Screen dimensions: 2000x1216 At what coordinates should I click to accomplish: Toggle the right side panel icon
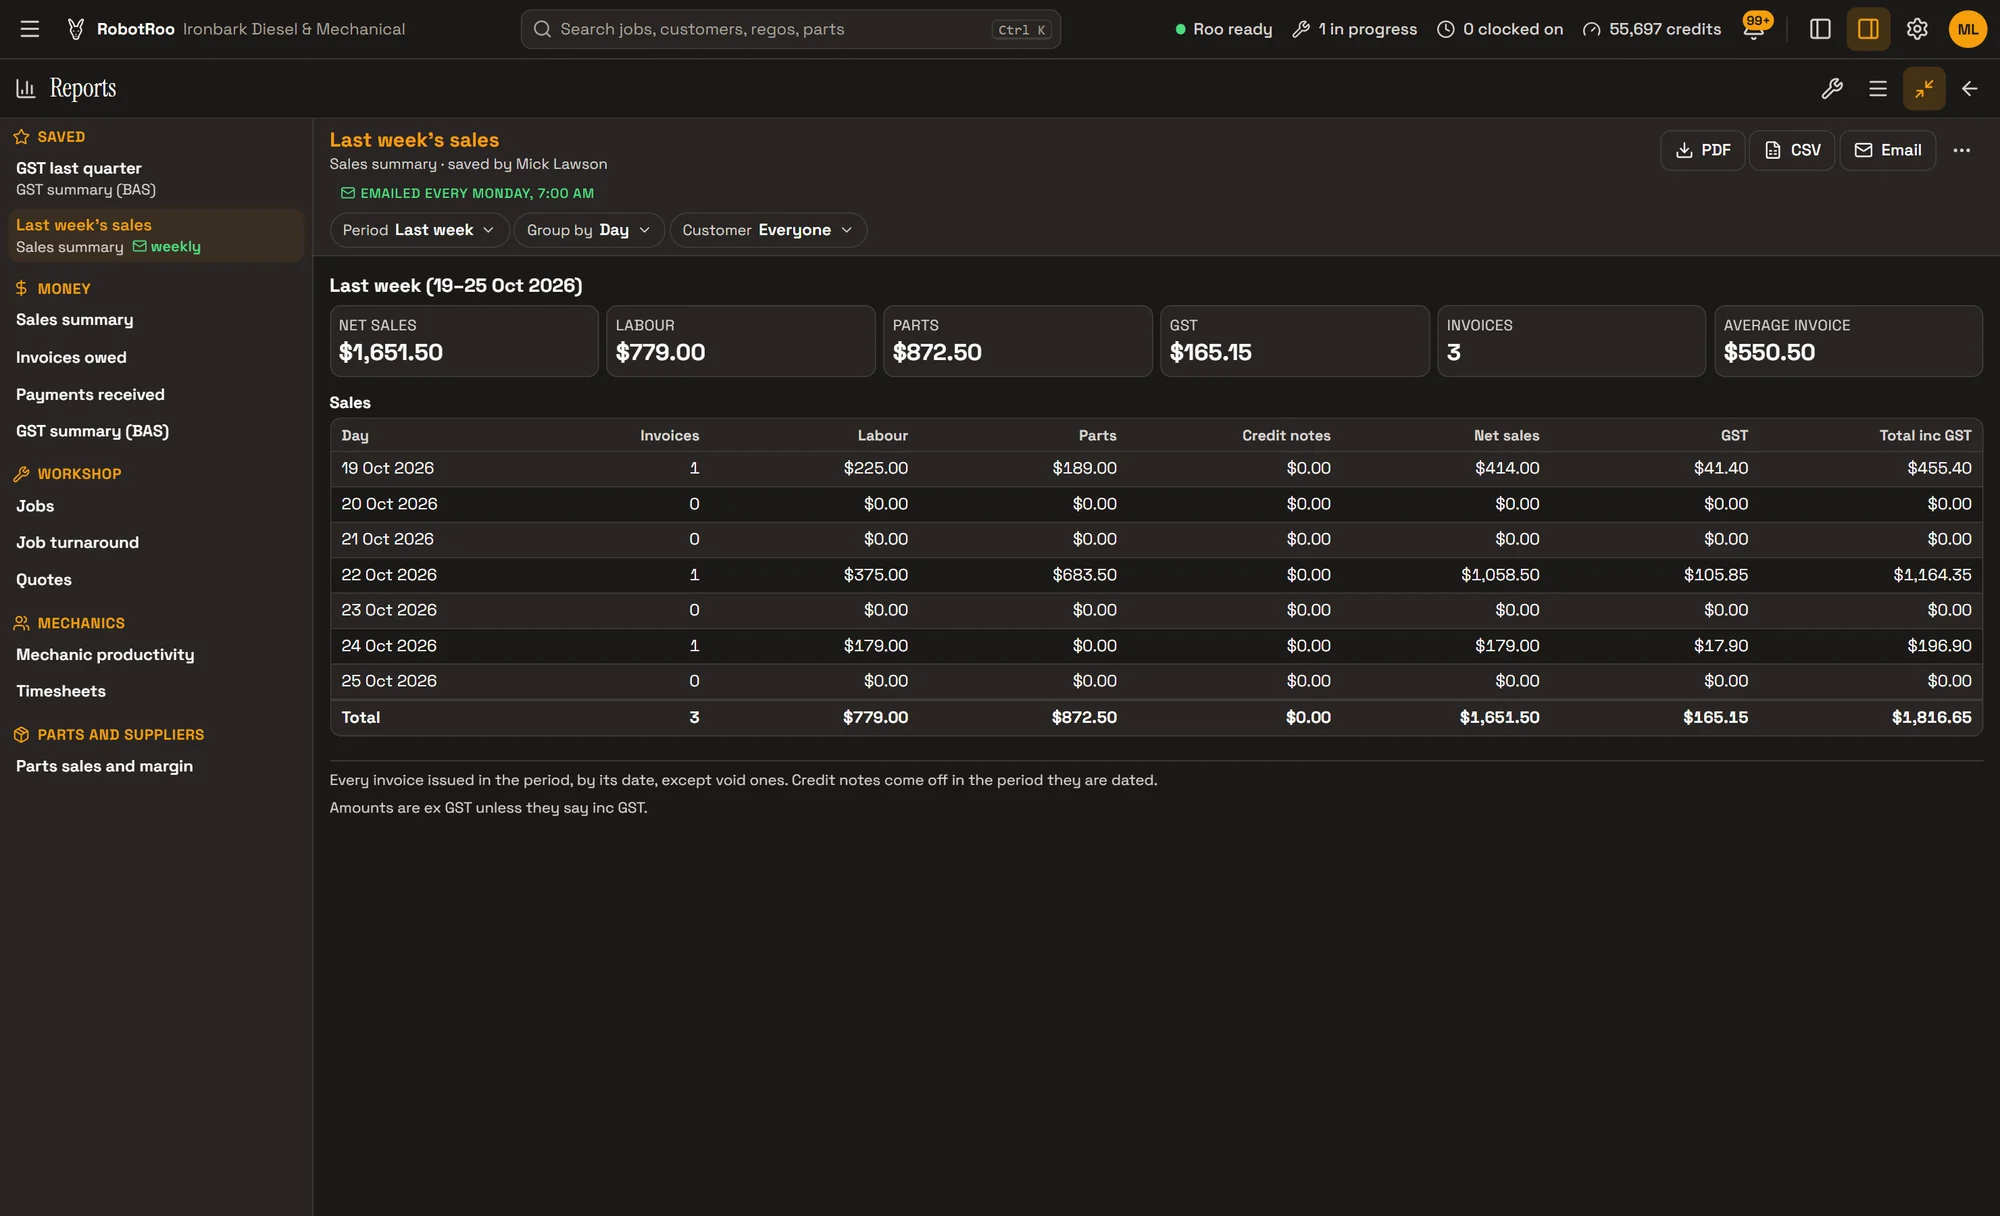pos(1868,29)
